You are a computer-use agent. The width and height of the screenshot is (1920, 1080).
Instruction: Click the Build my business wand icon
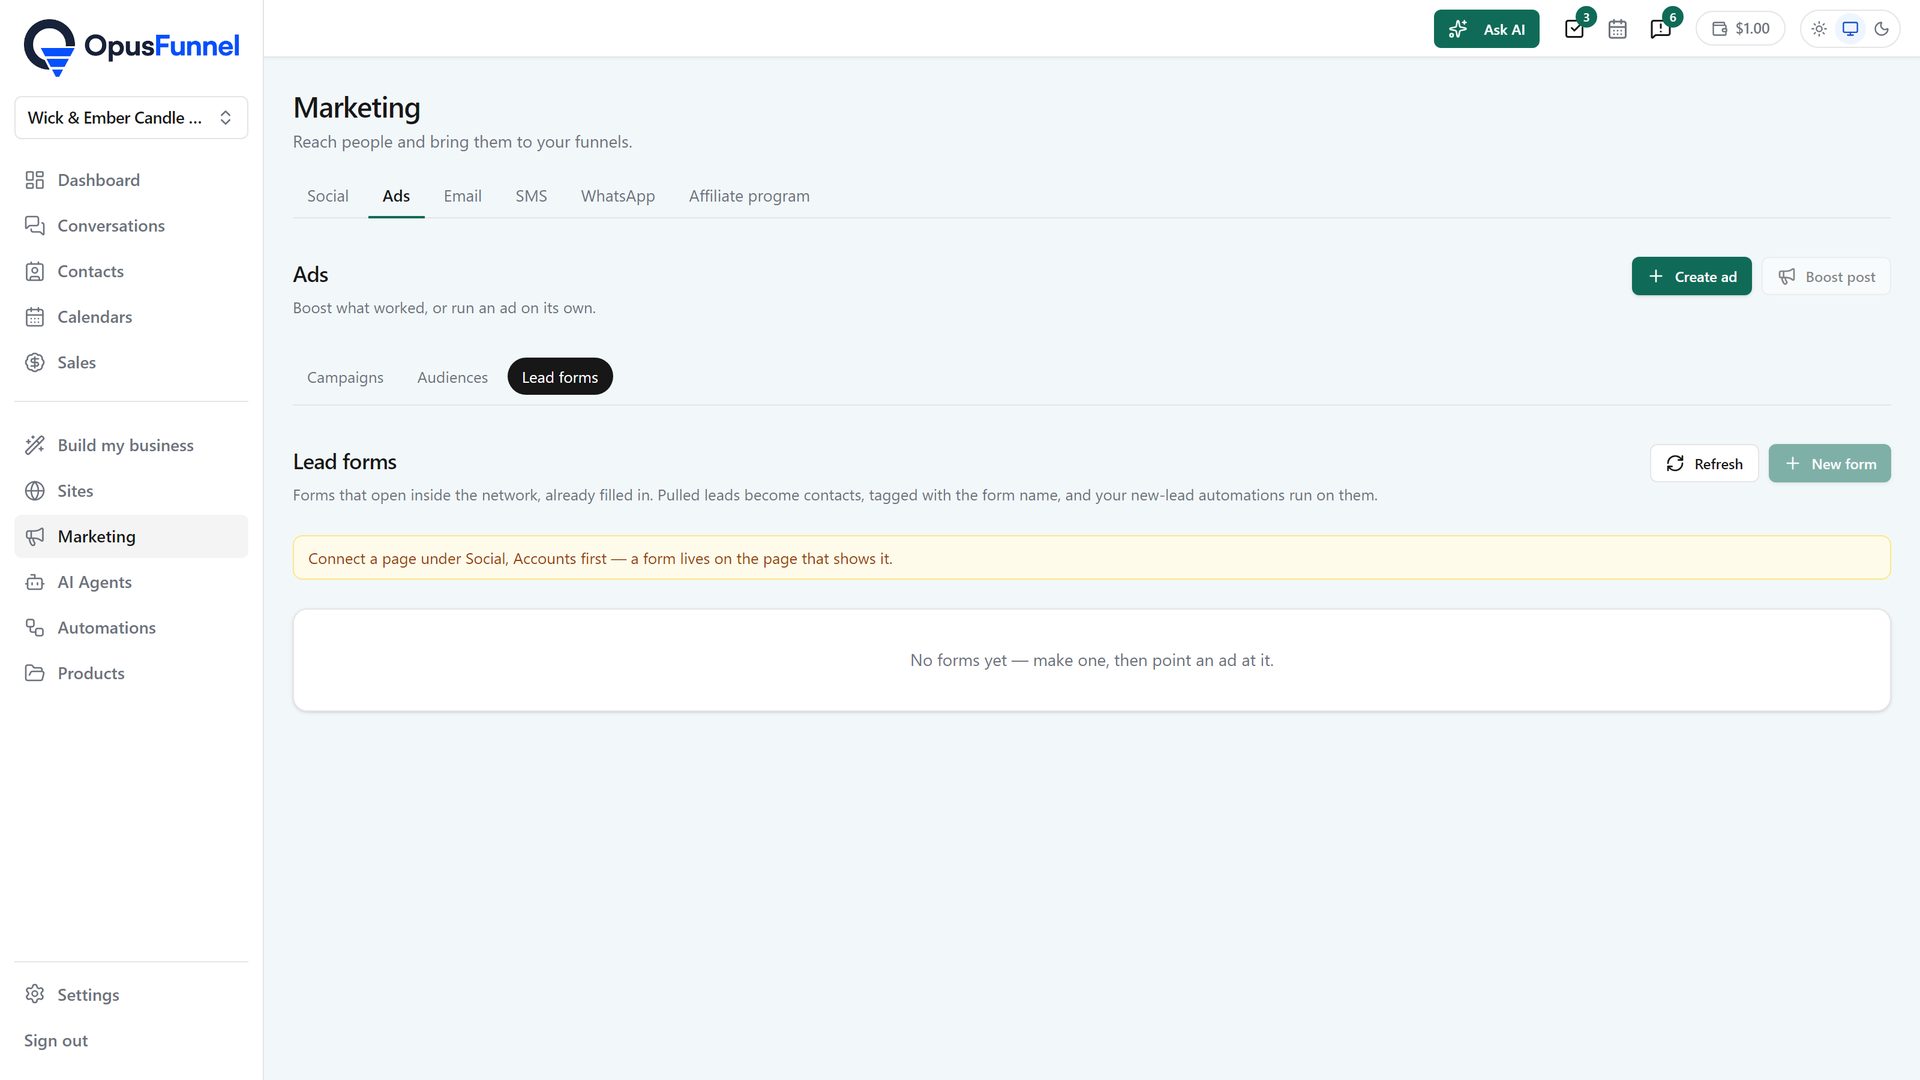click(x=35, y=445)
